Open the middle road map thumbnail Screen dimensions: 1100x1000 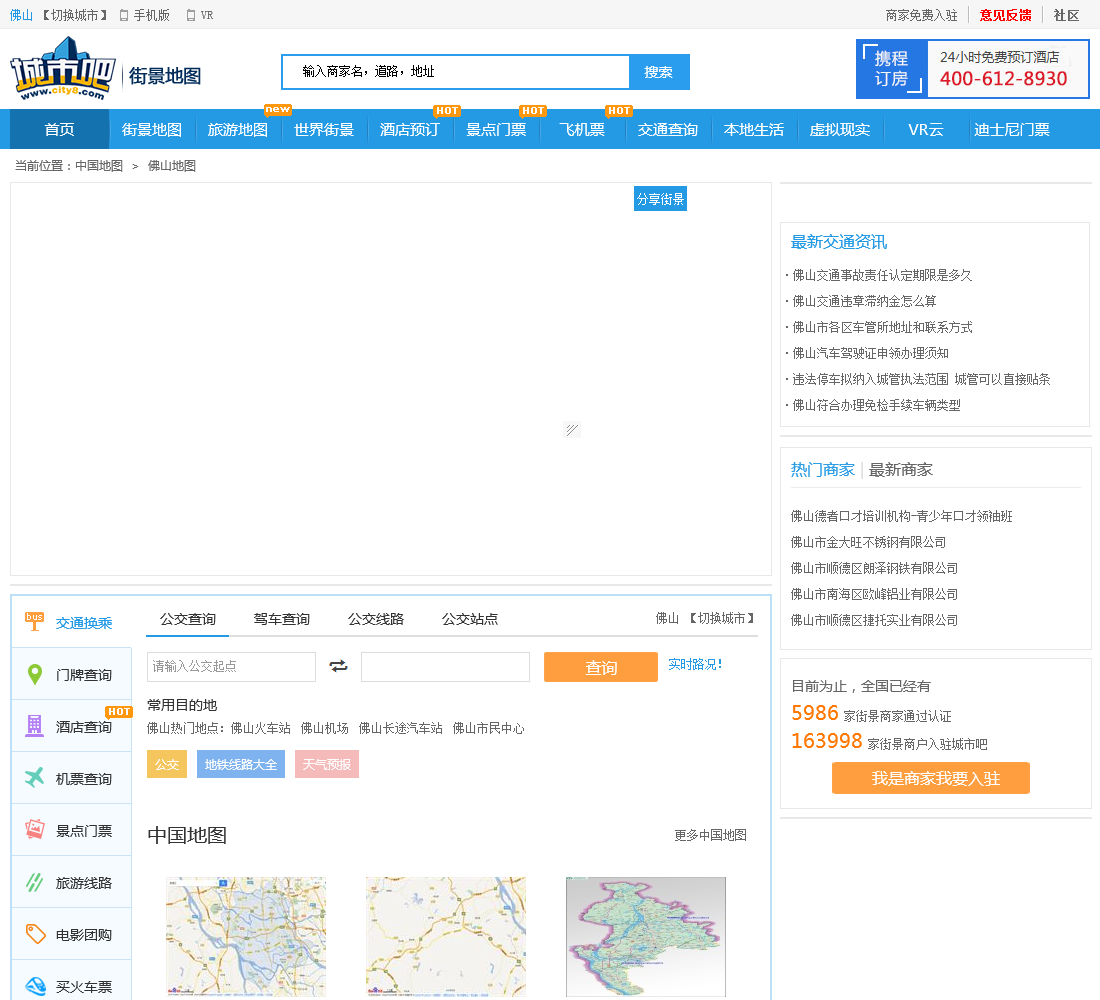click(445, 936)
